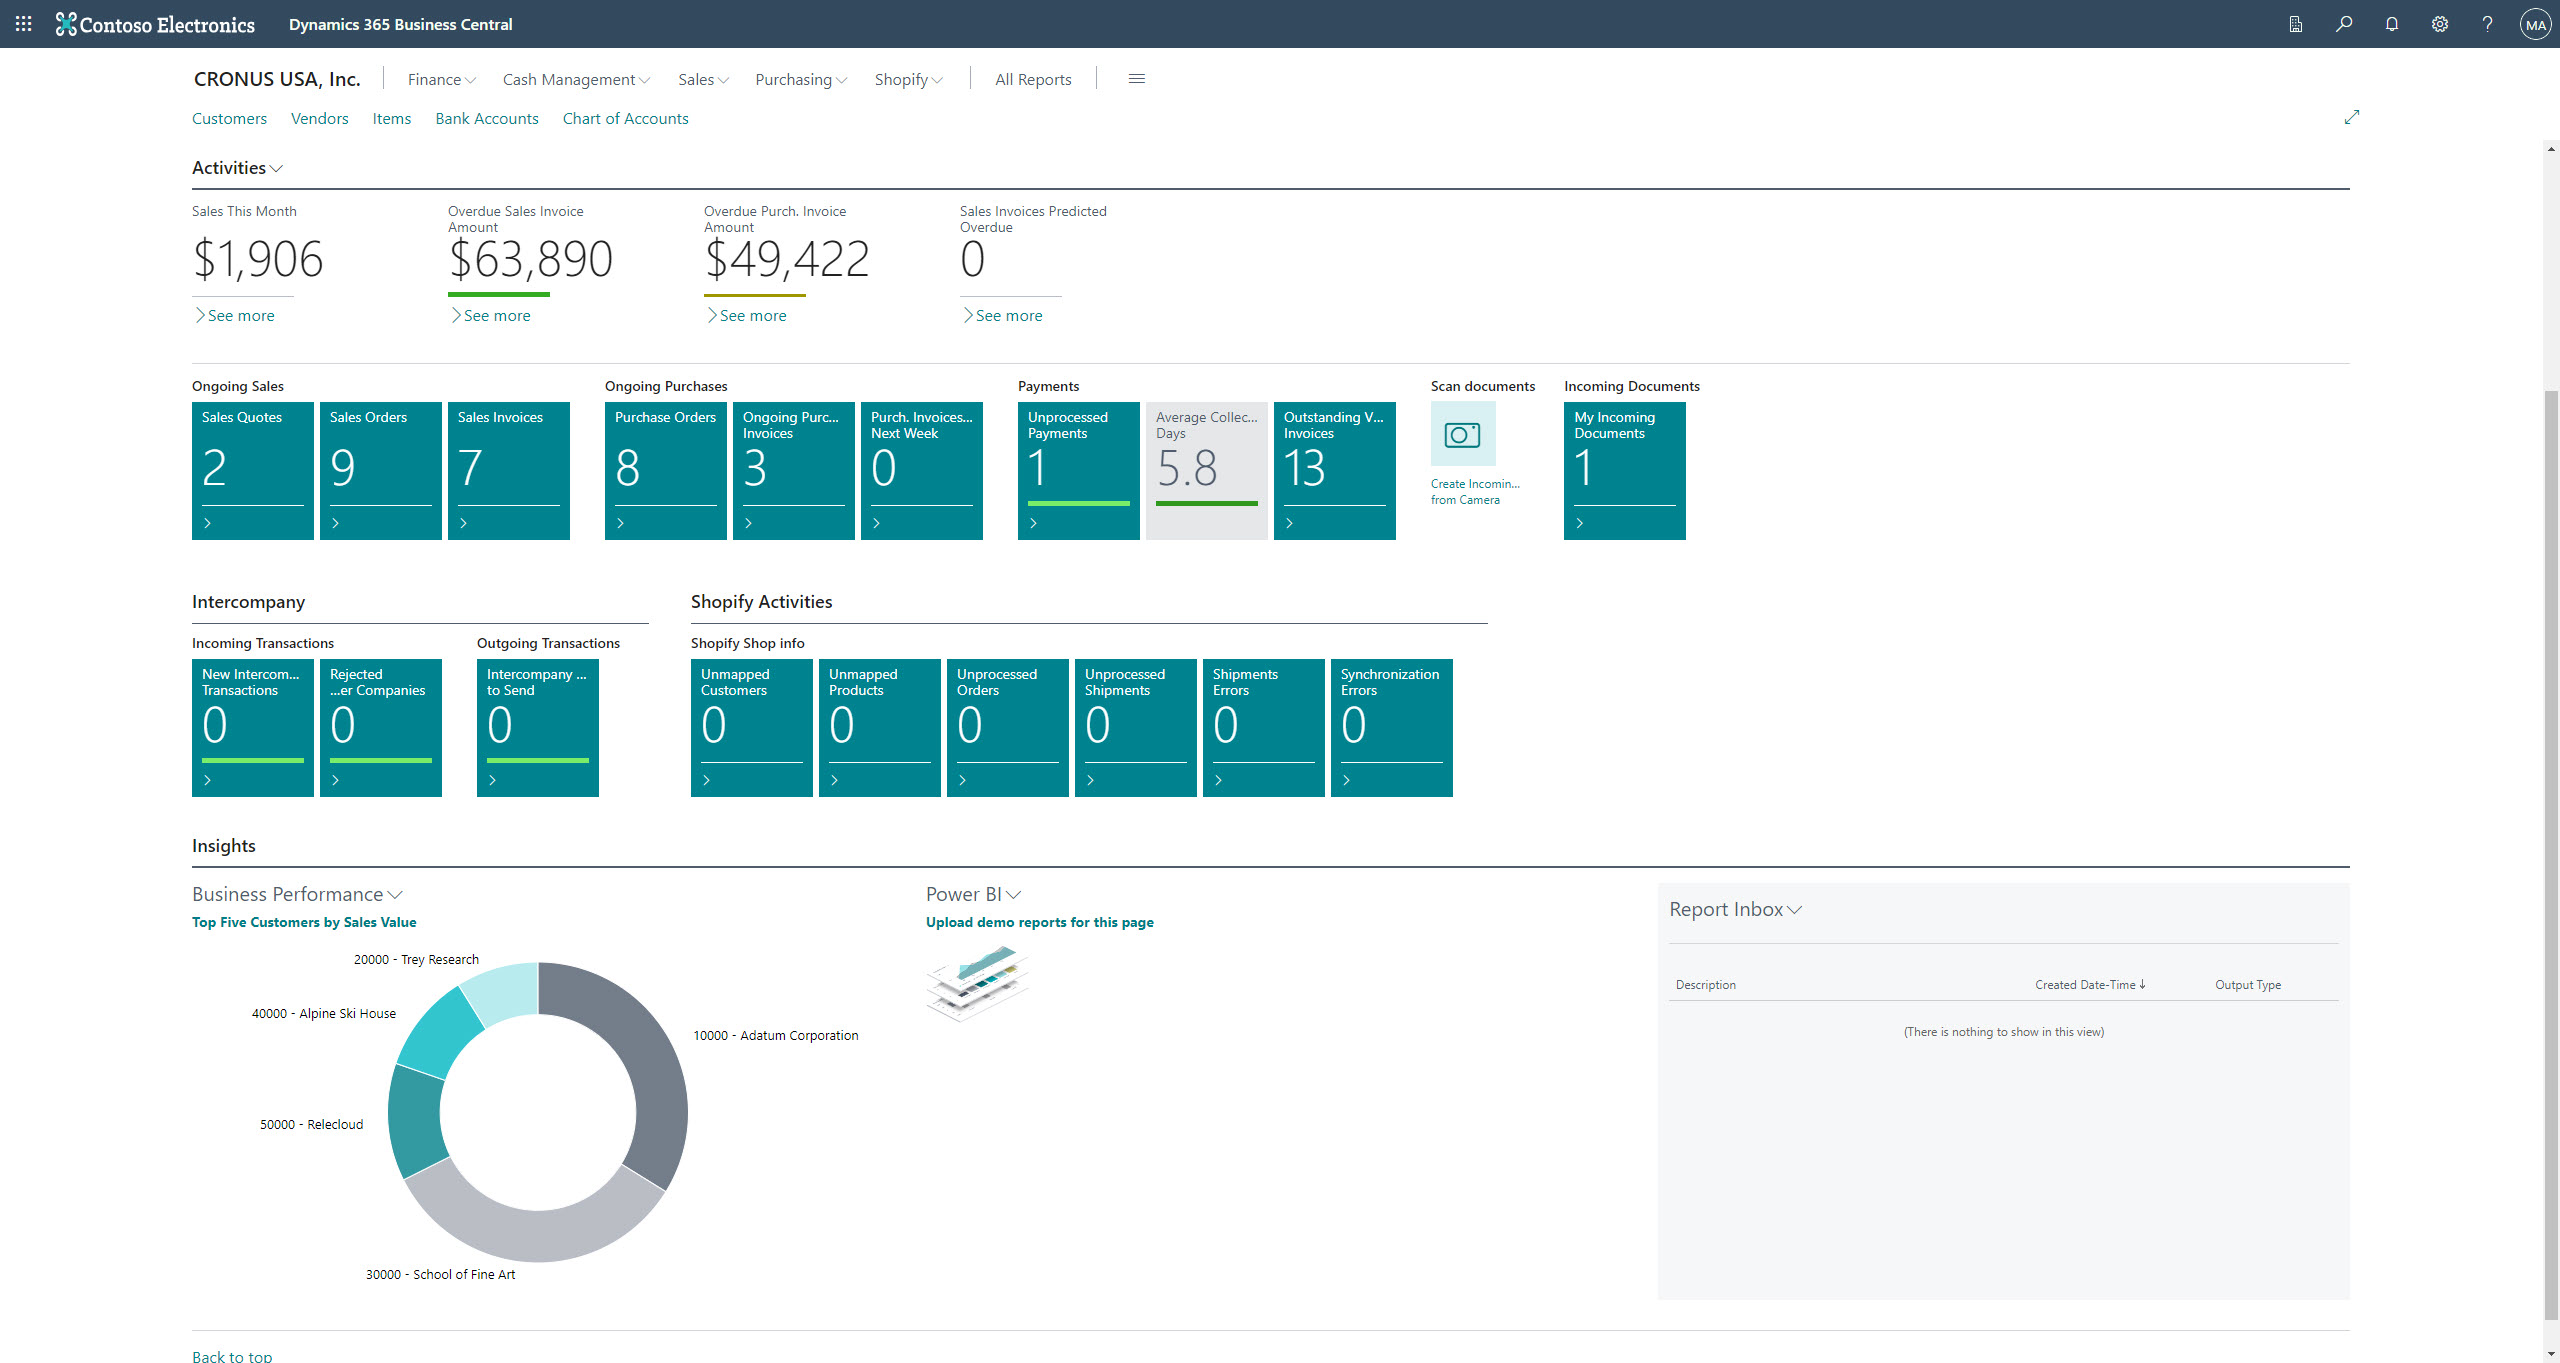Go to Bank Accounts

(x=487, y=118)
